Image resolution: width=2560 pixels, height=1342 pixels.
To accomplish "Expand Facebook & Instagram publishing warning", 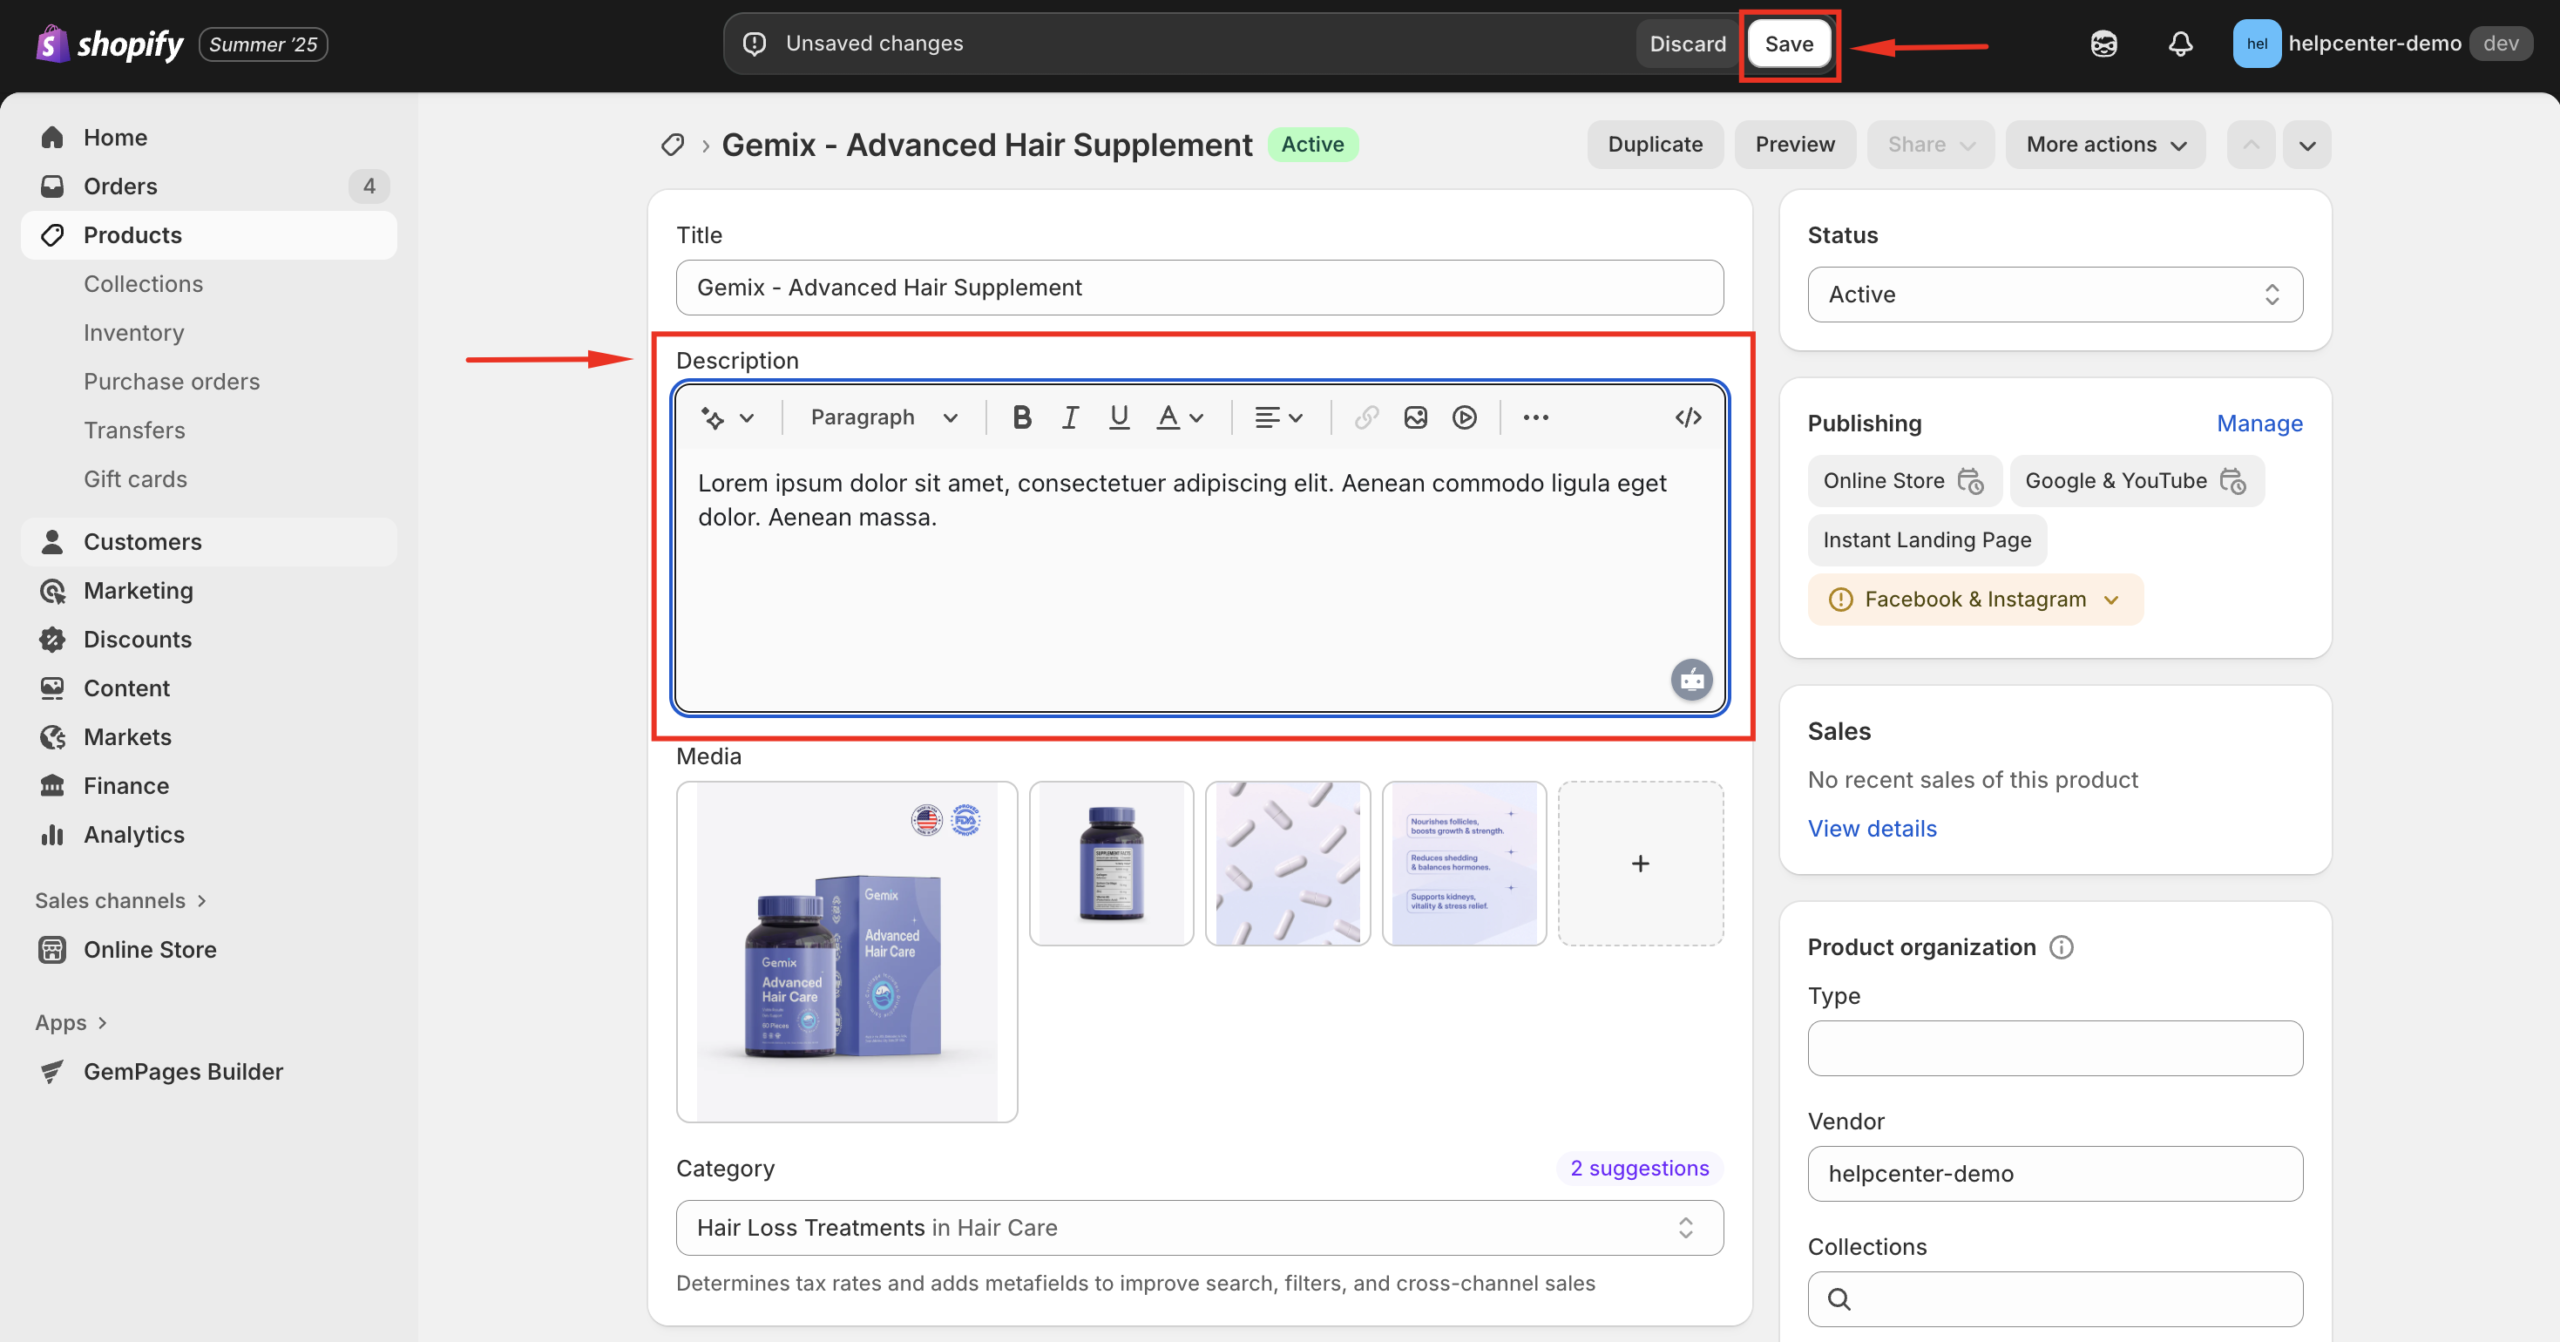I will tap(1975, 599).
